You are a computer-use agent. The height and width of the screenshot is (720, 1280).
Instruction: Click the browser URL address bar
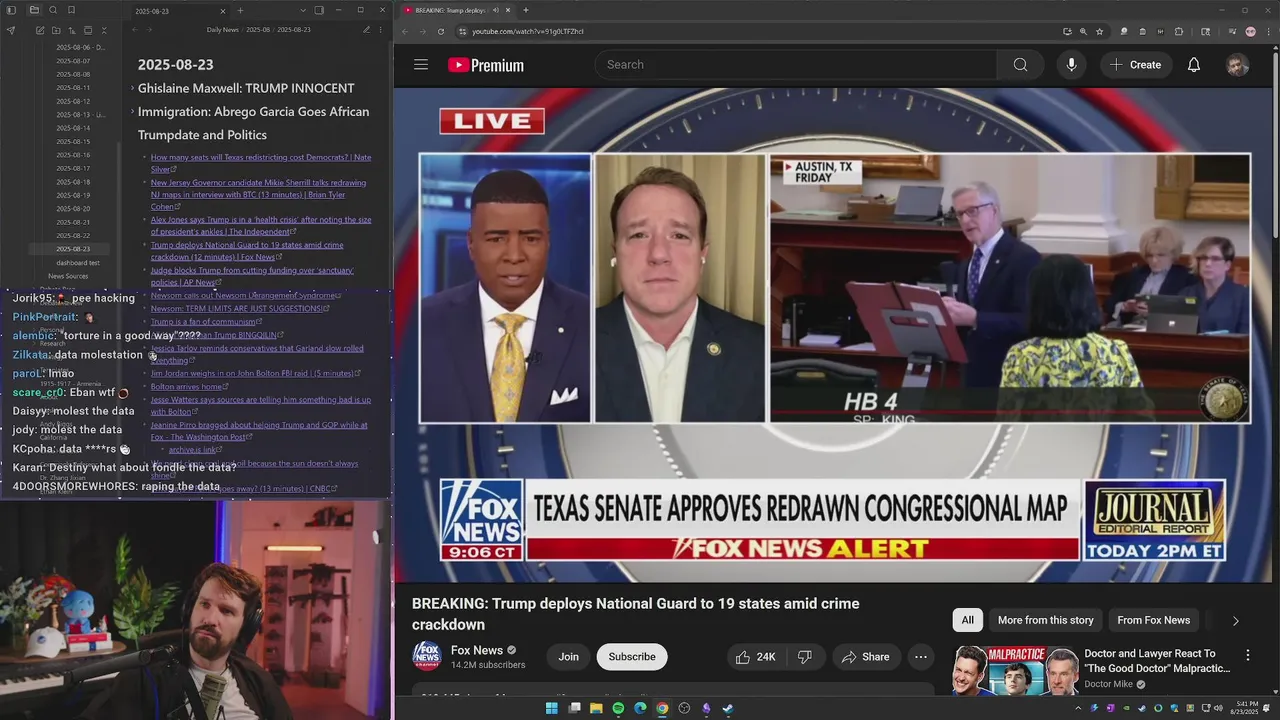pos(760,31)
